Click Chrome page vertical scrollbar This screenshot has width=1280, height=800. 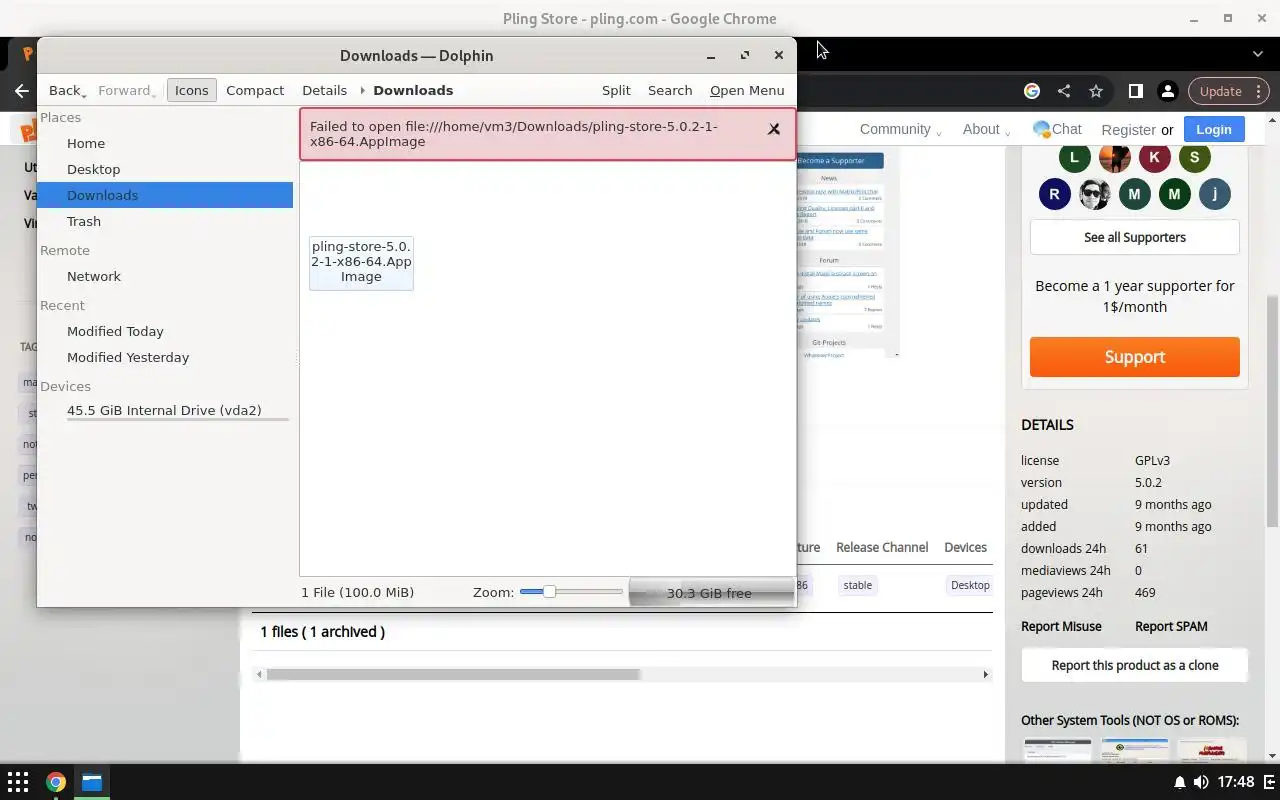(x=1272, y=410)
